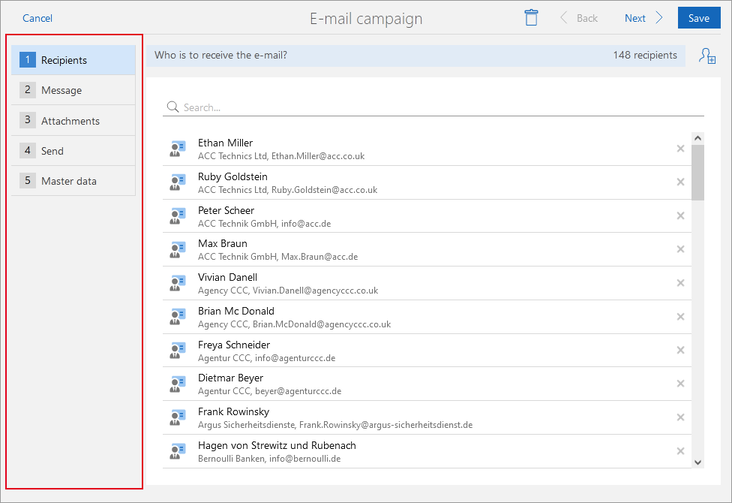
Task: Click contact icon beside Max Braun
Action: pyautogui.click(x=178, y=250)
